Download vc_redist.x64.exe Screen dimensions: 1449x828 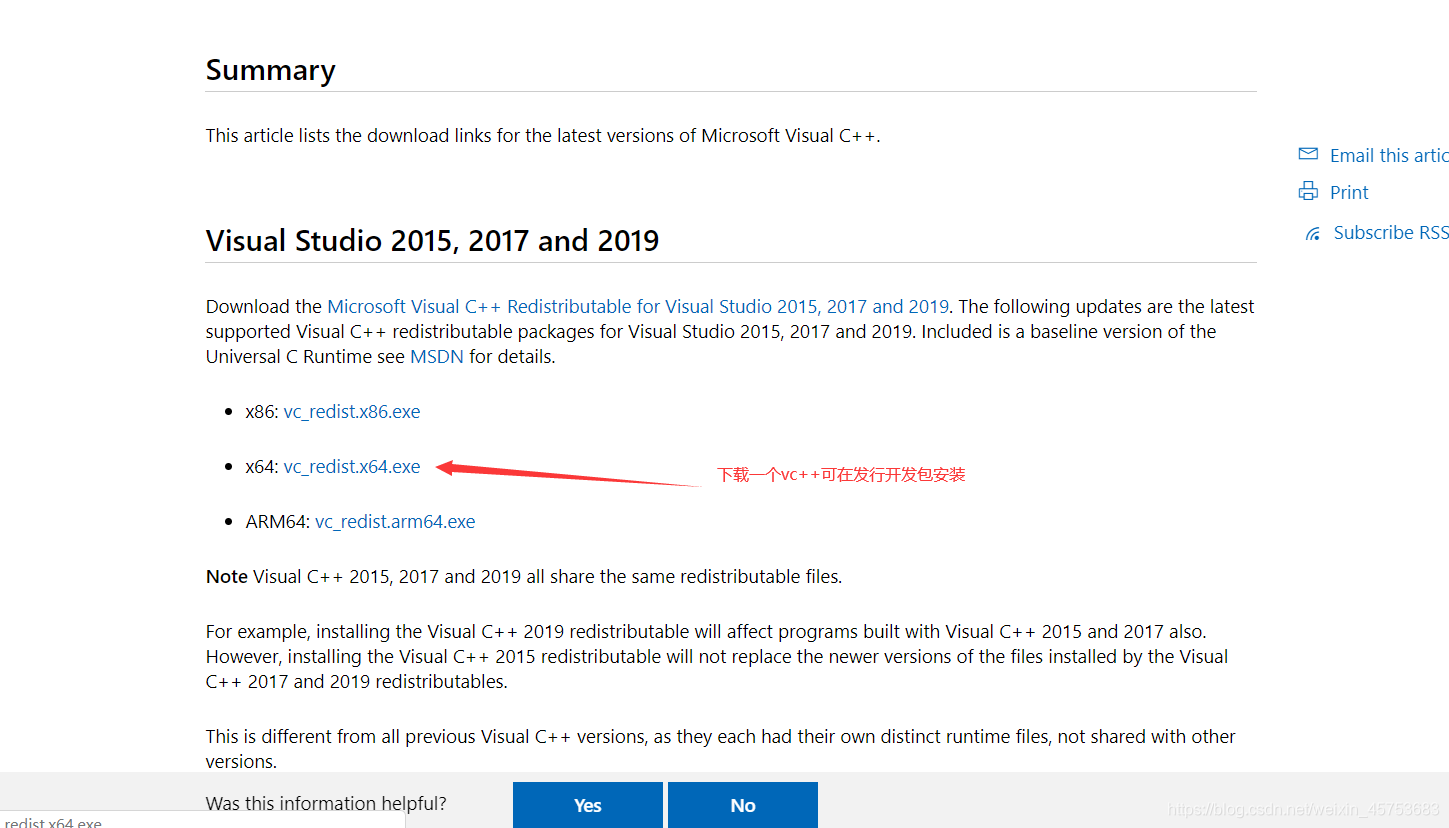point(352,466)
